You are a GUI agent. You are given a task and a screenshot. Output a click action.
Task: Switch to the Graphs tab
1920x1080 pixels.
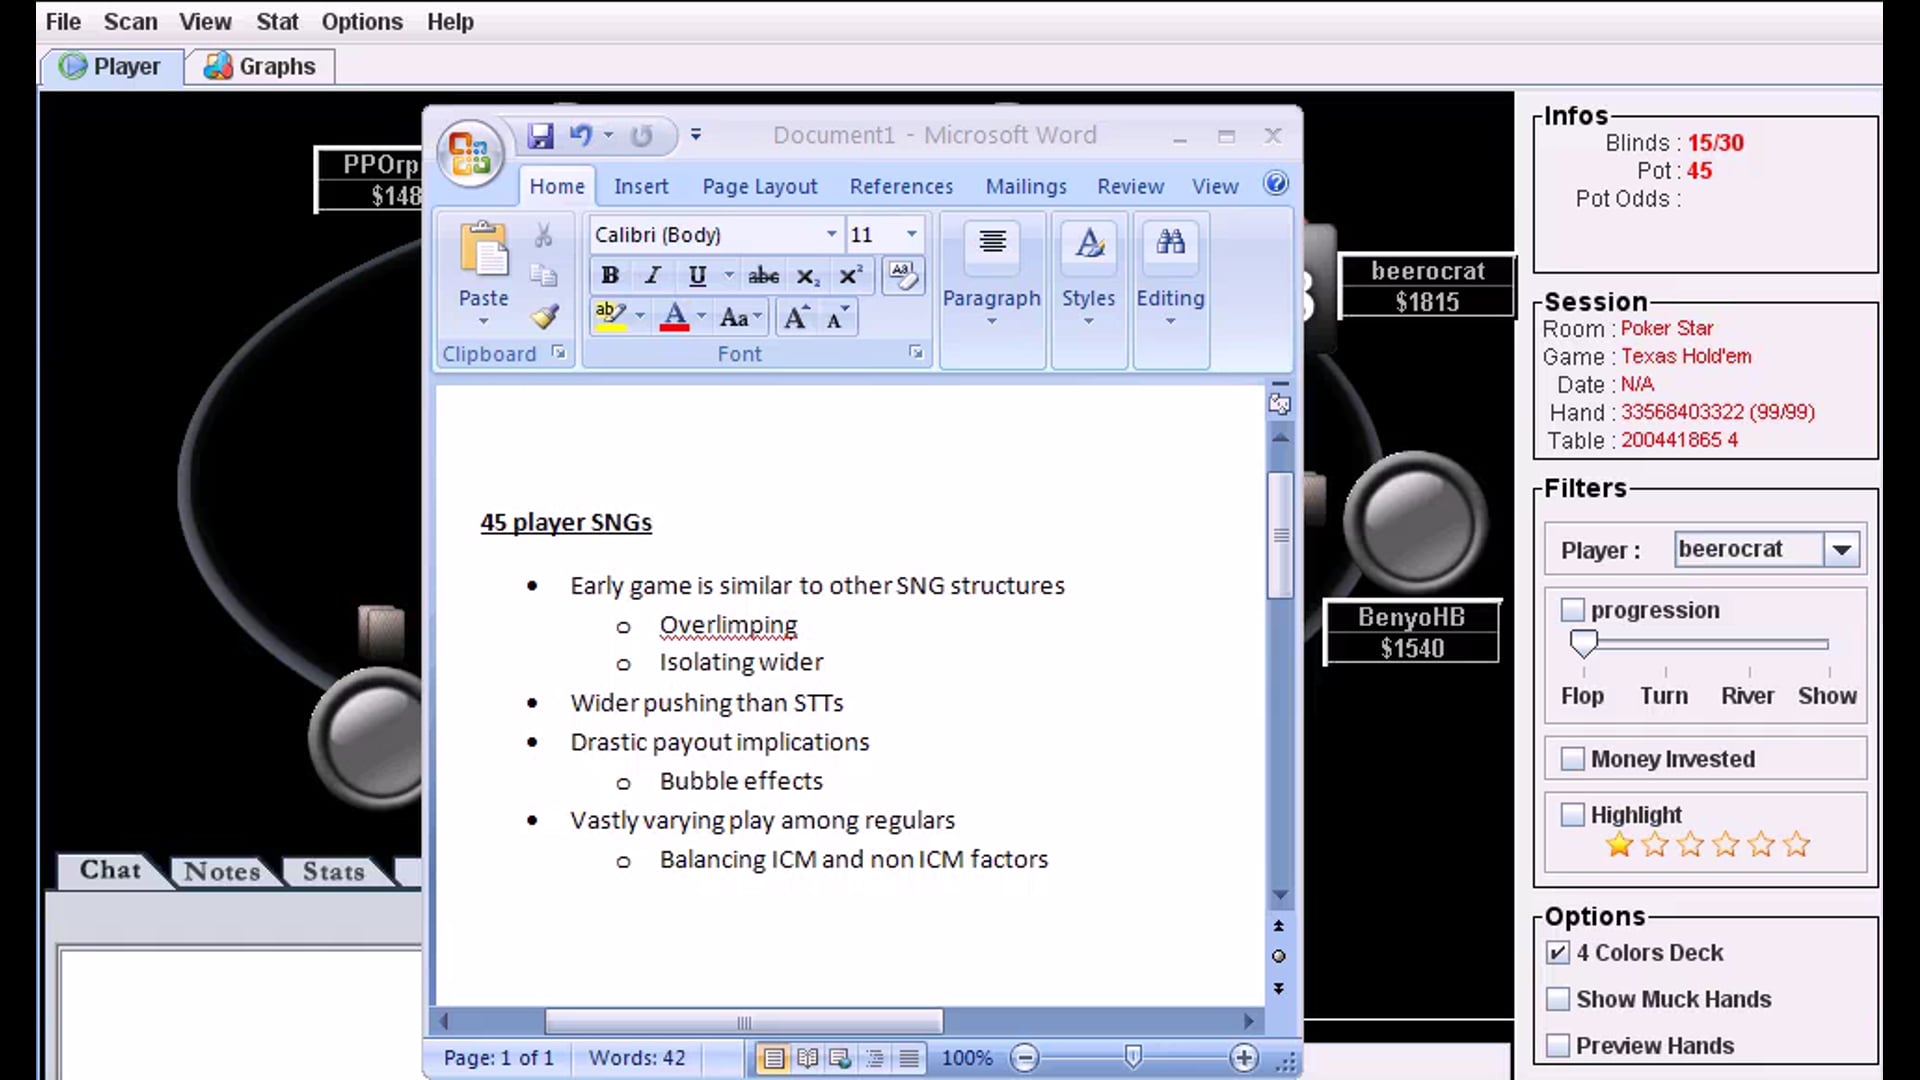pos(260,67)
